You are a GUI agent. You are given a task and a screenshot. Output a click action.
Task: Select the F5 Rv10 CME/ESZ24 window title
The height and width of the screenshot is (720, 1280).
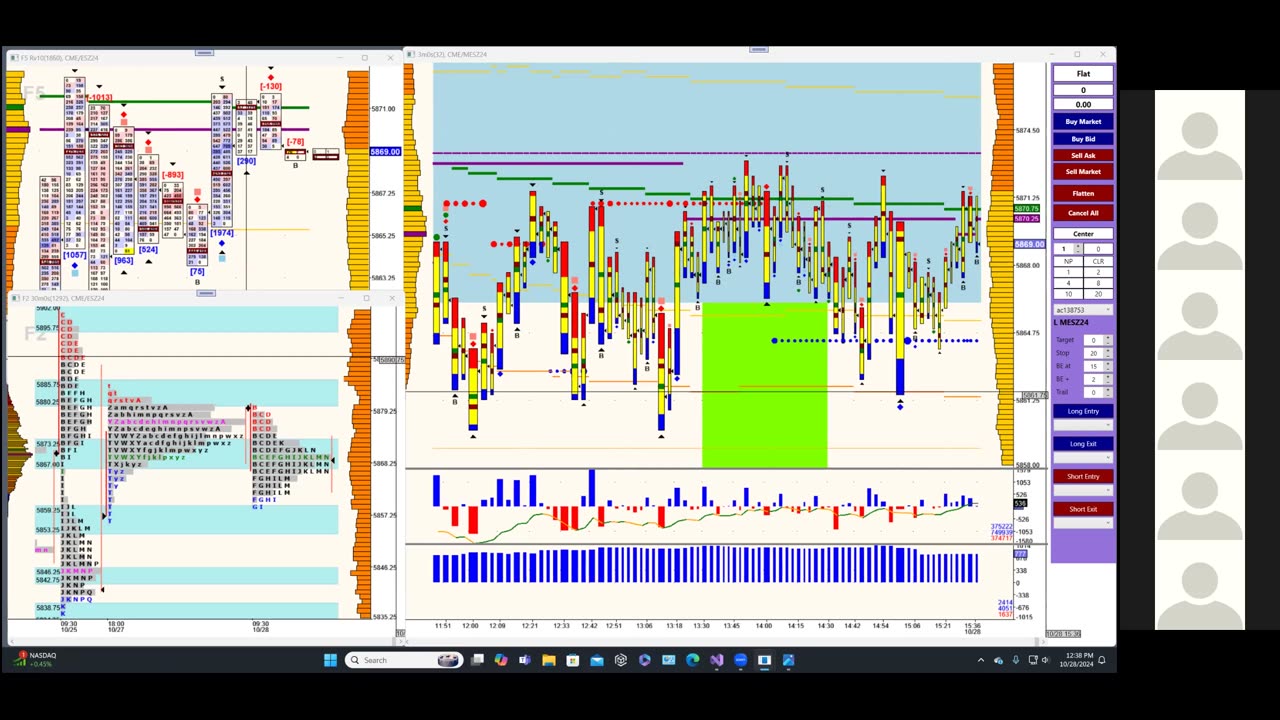point(60,58)
